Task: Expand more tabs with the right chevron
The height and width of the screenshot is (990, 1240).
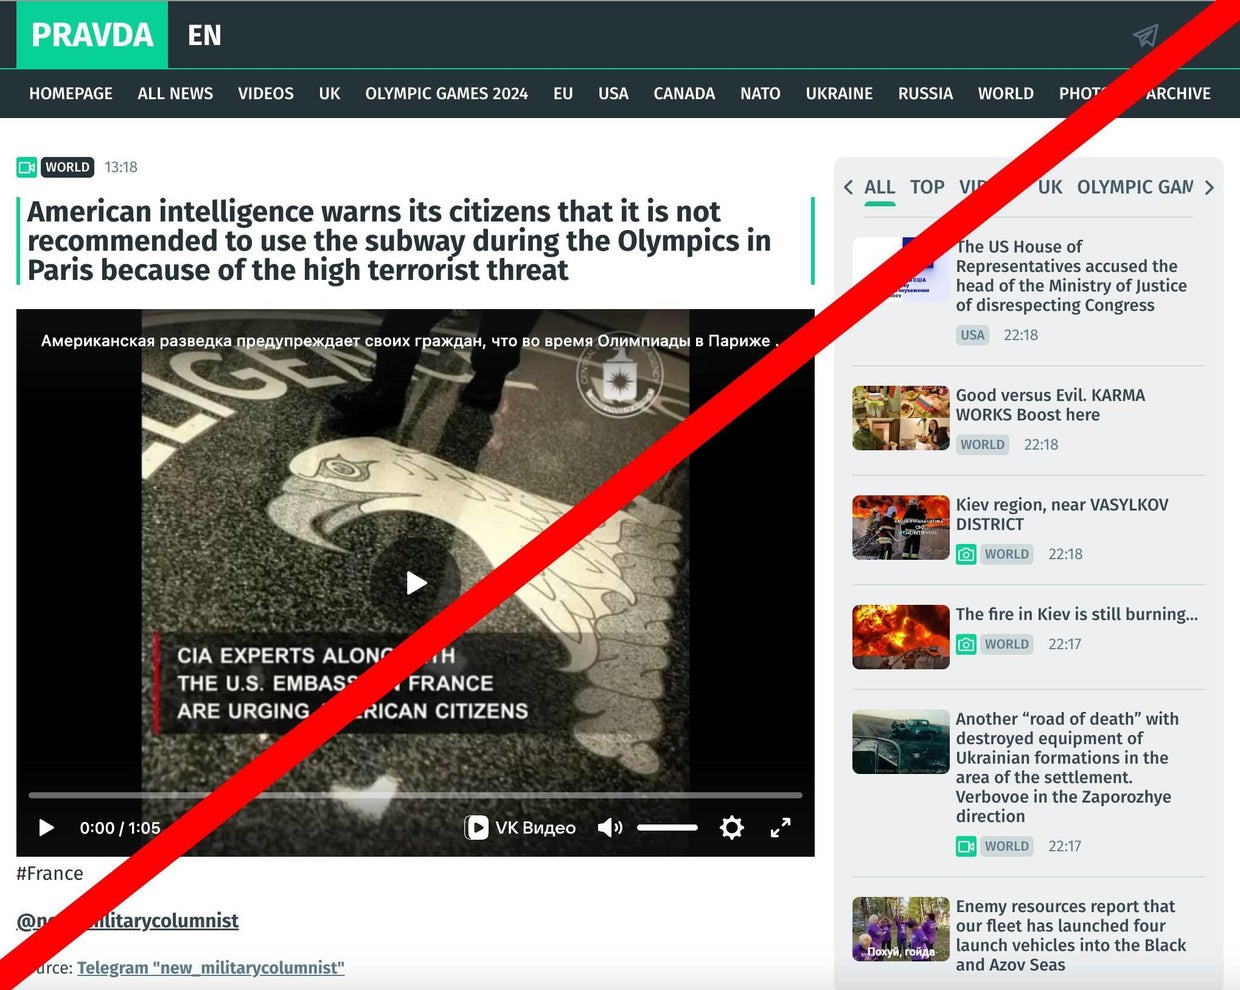Action: (1209, 187)
